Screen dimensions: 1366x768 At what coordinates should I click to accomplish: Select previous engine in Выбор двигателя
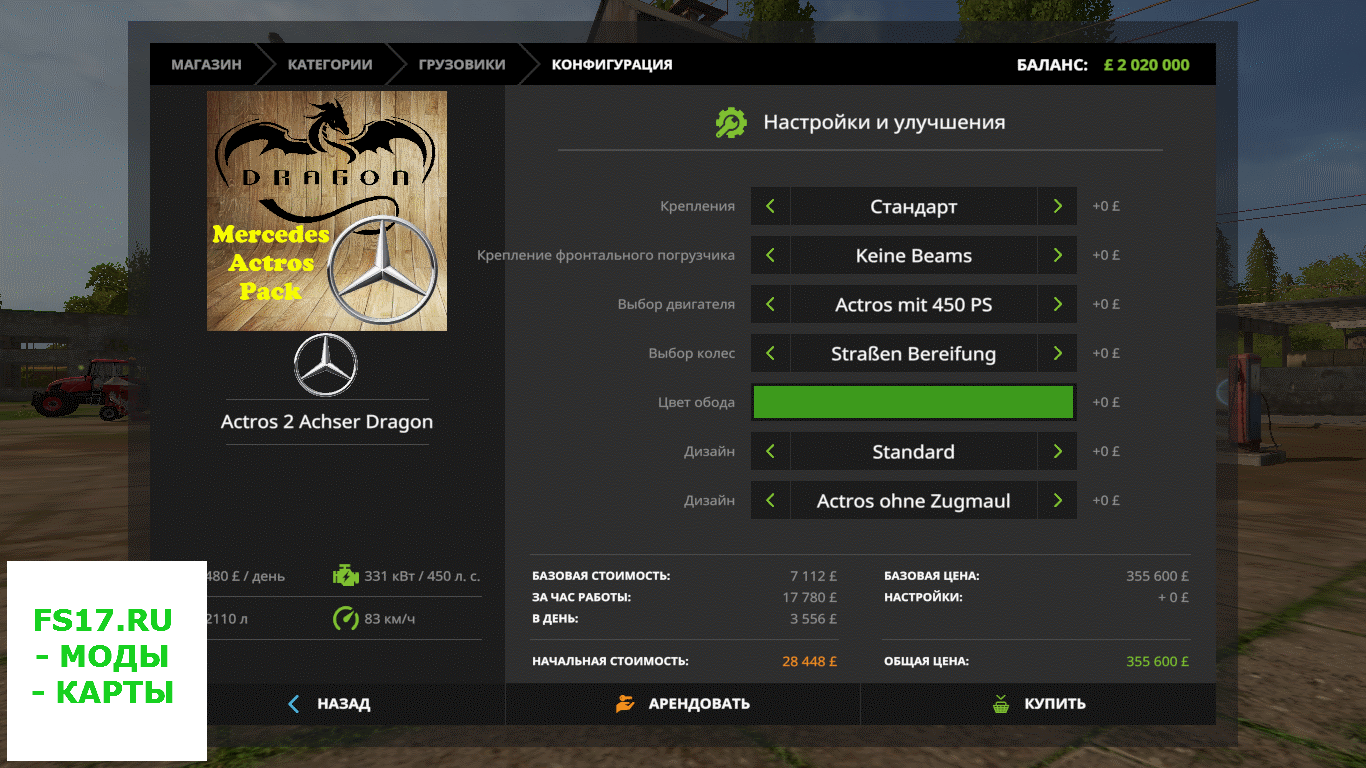[770, 304]
